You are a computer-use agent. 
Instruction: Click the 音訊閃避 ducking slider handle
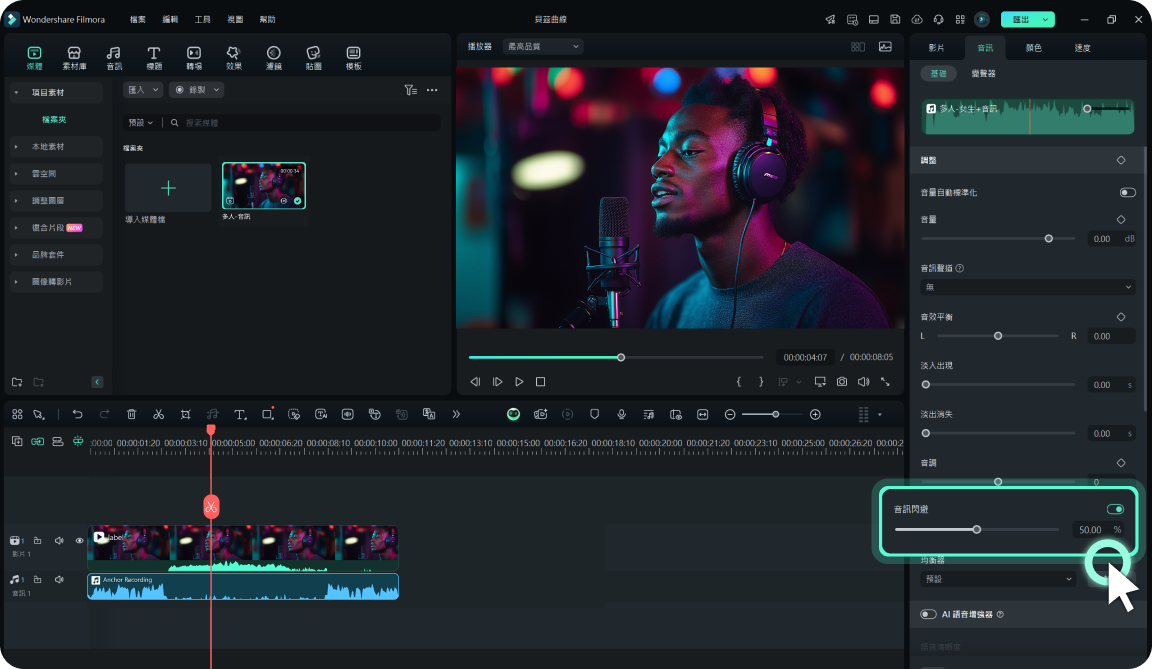[976, 529]
